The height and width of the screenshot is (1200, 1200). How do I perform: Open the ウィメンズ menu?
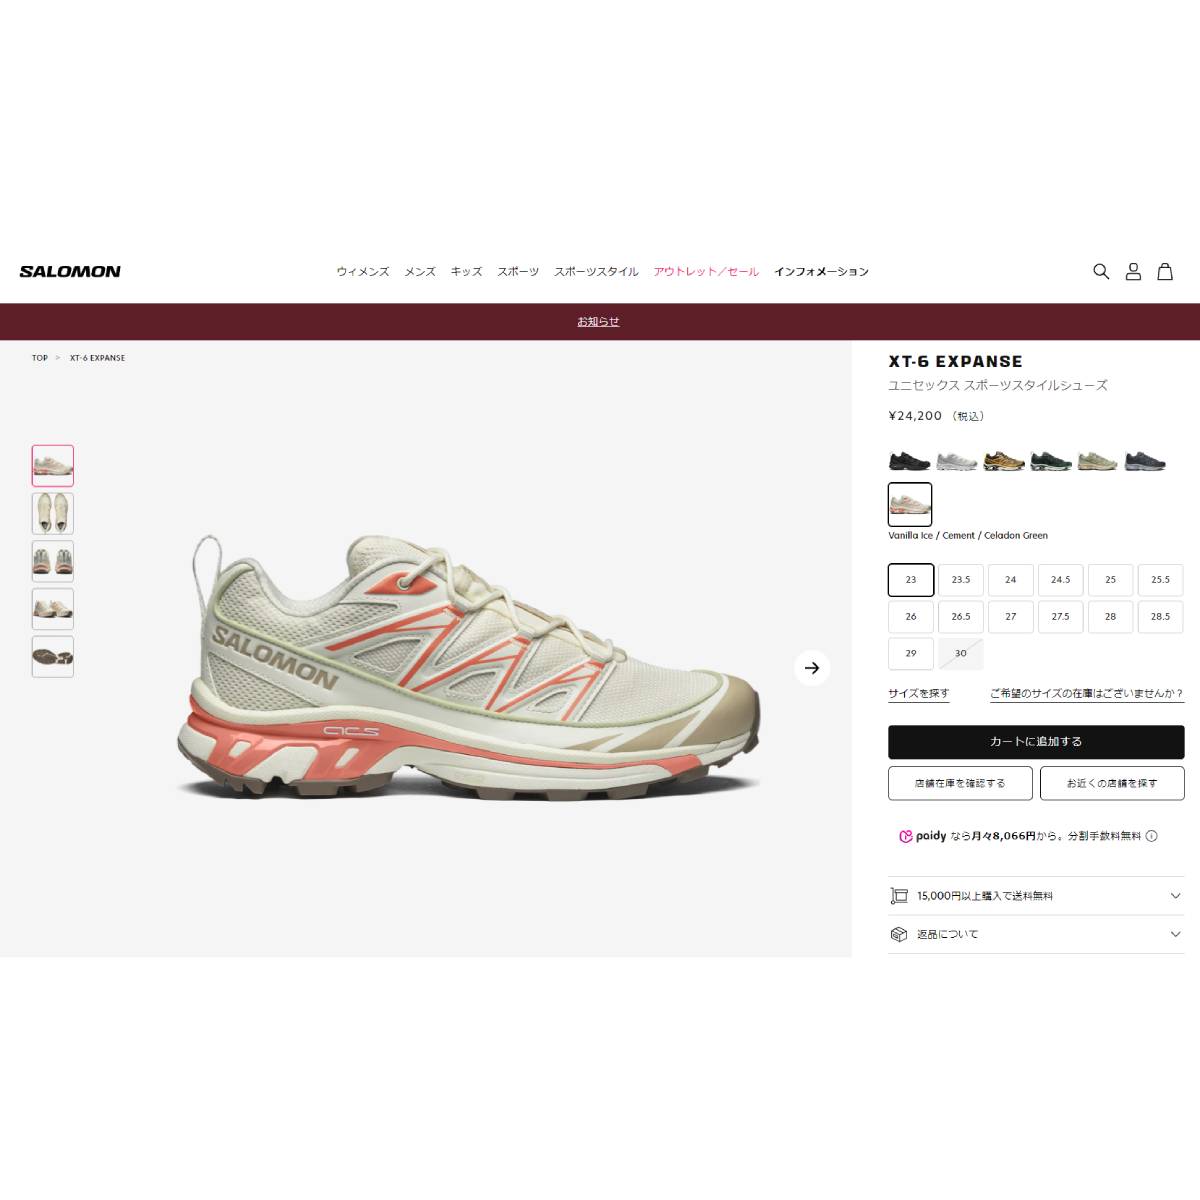363,272
